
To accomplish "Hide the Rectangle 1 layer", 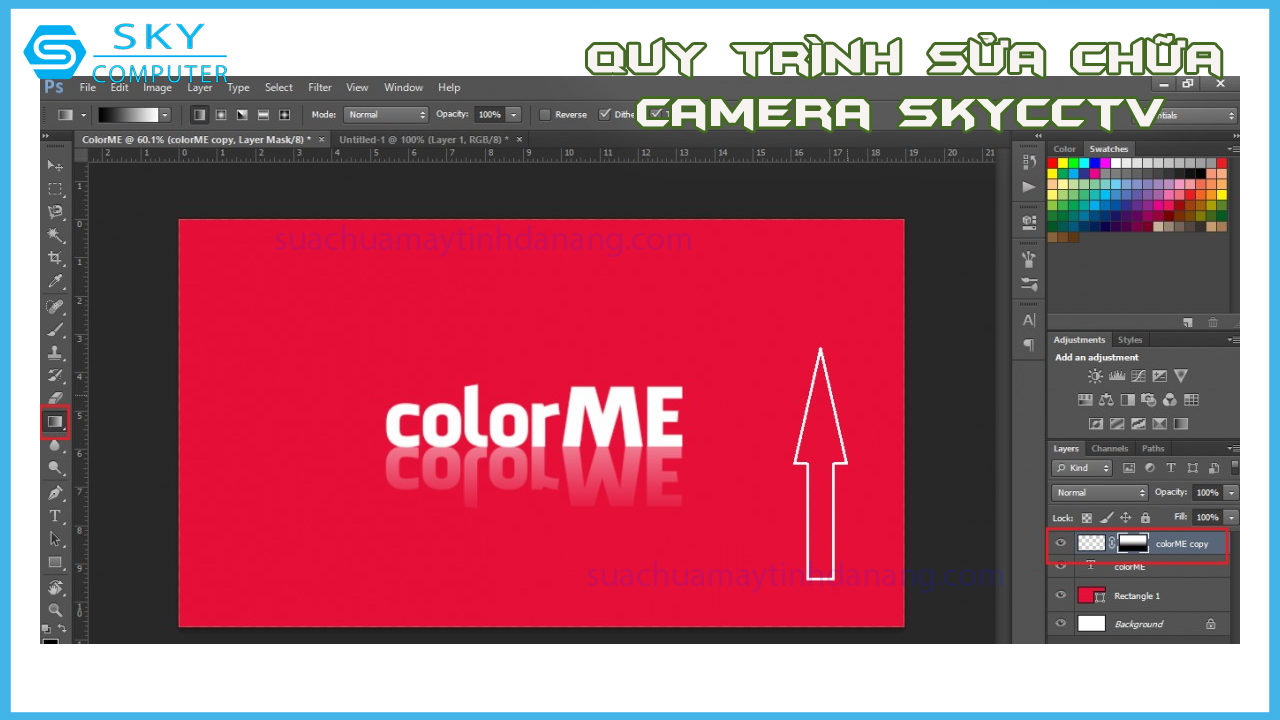I will tap(1061, 595).
